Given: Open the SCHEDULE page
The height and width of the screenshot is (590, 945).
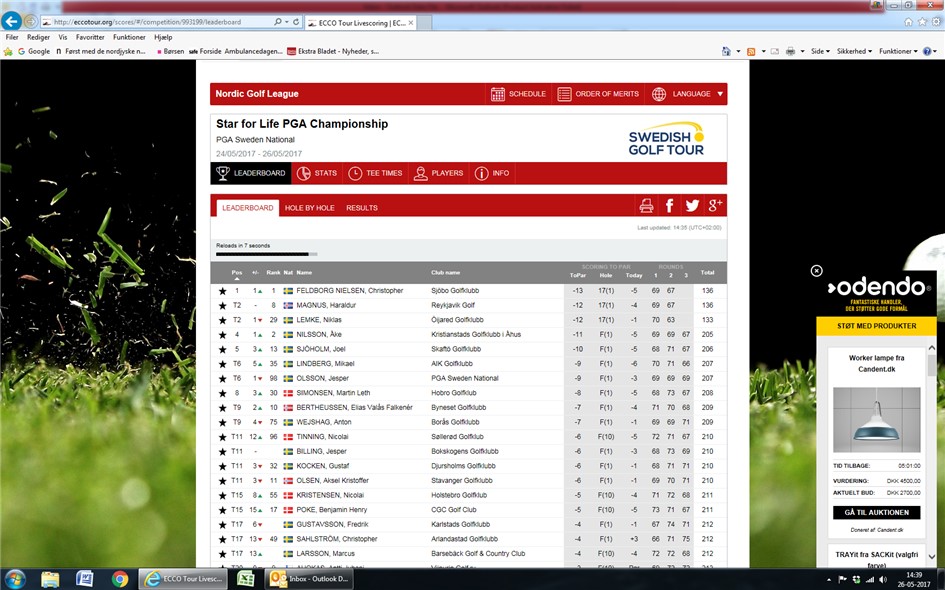Looking at the screenshot, I should tap(518, 94).
